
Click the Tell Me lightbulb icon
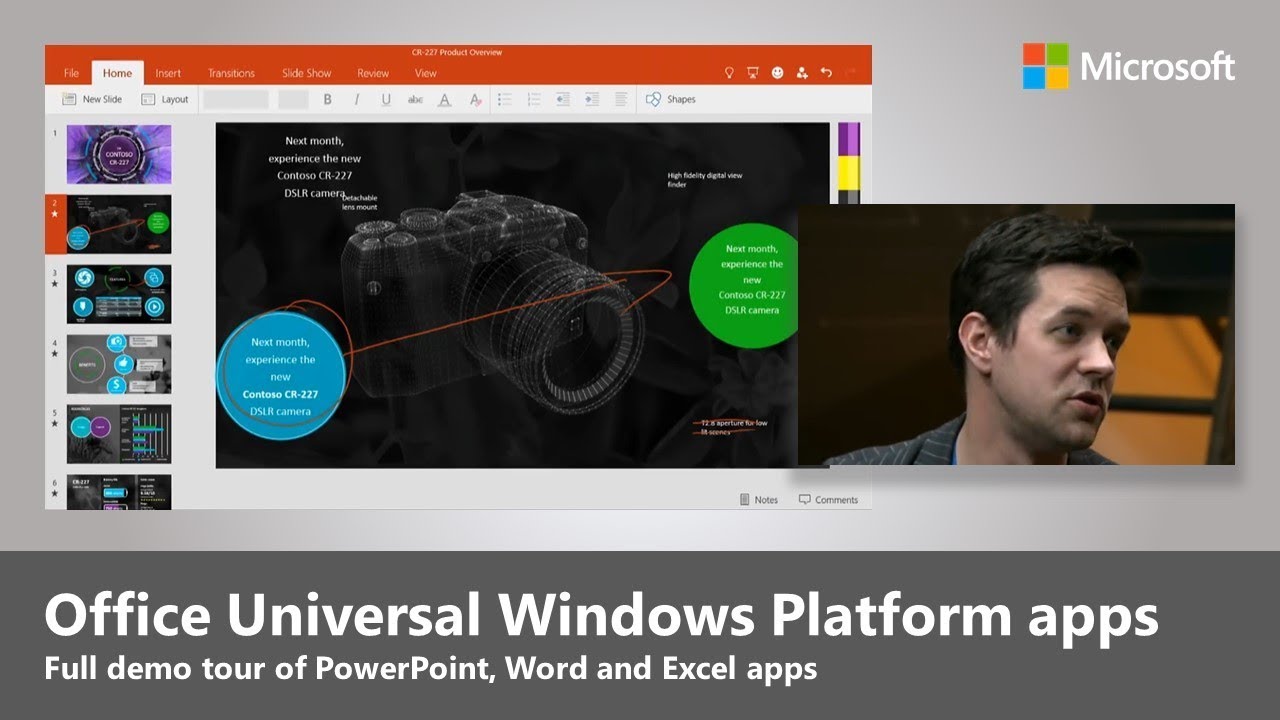tap(729, 73)
